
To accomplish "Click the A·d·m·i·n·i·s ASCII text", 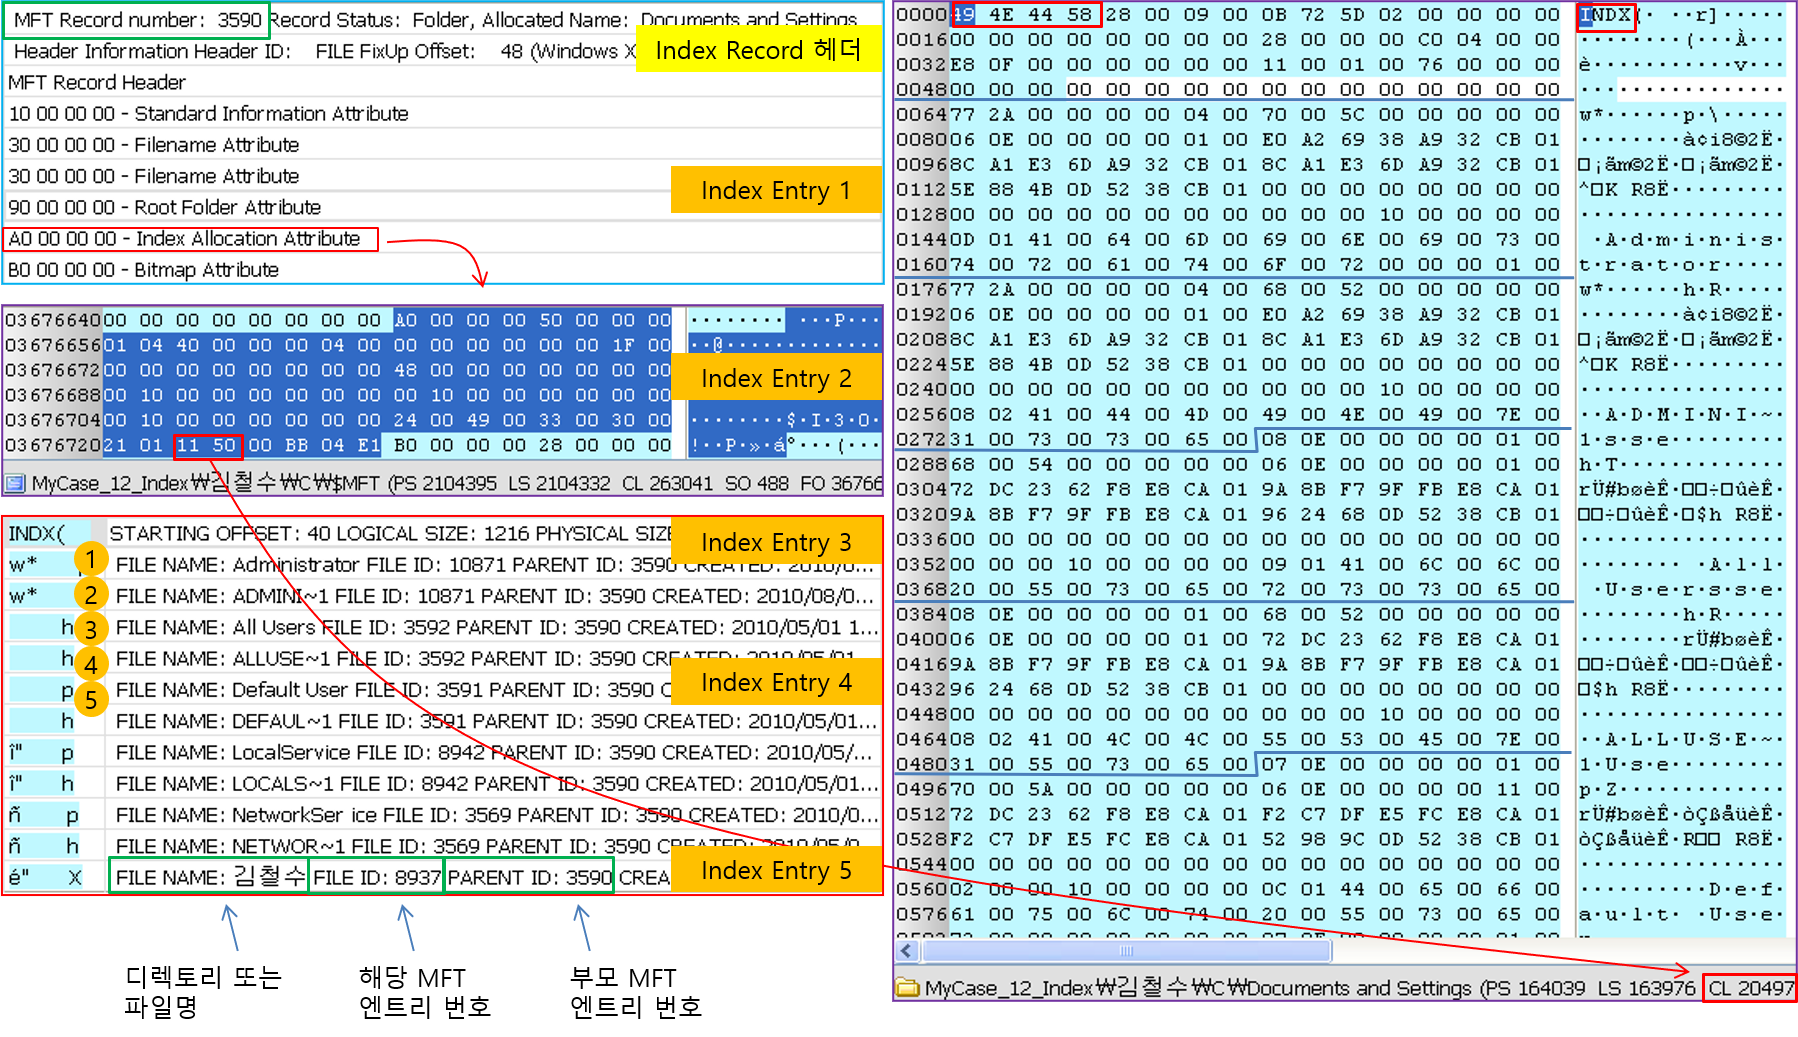I will [1689, 240].
